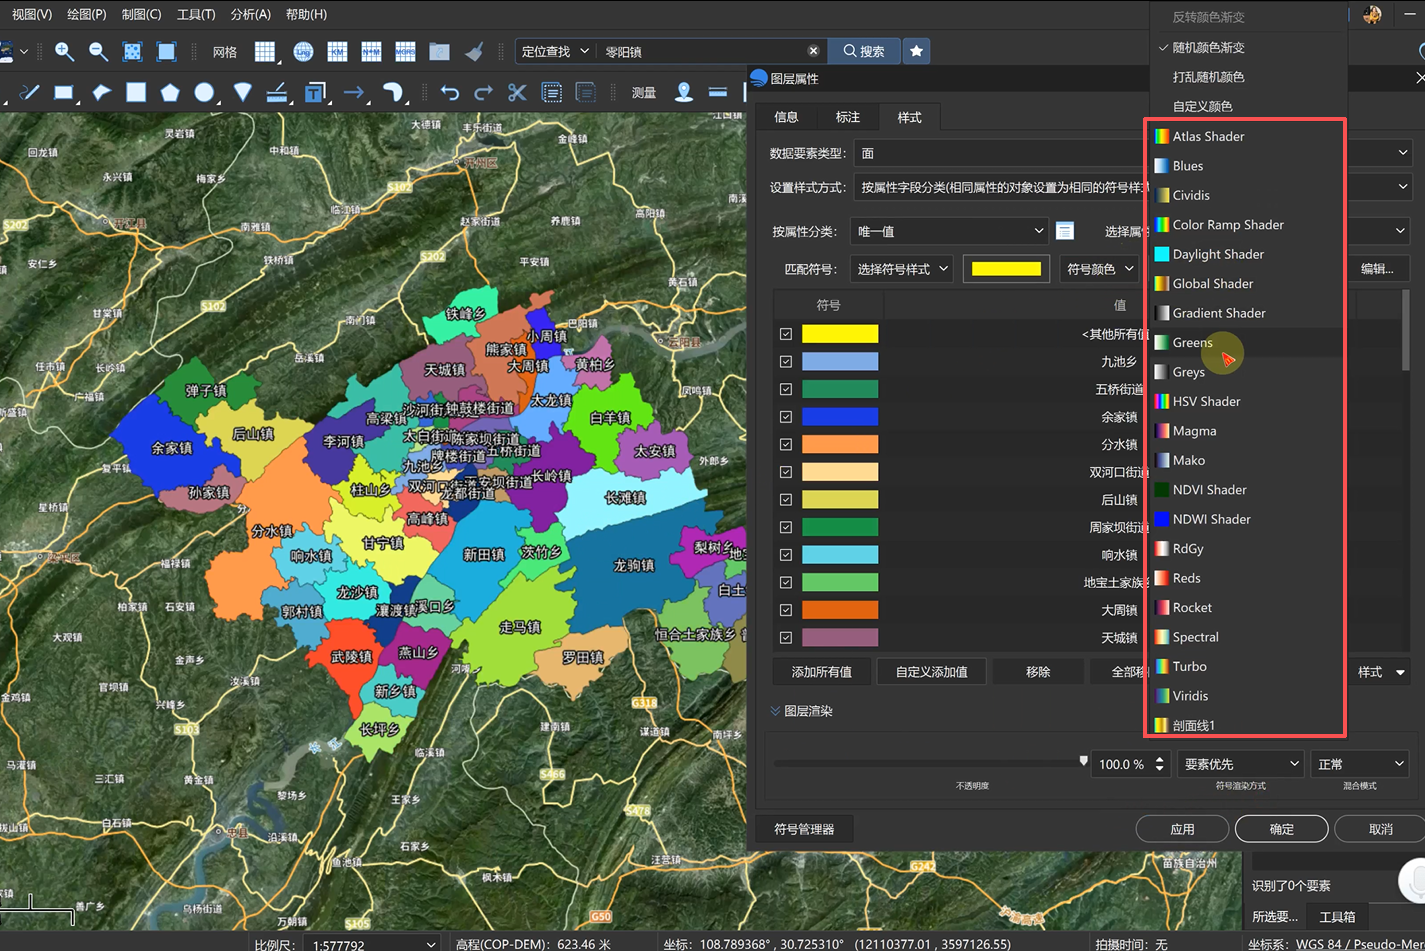Click the location pin measure icon

[684, 93]
